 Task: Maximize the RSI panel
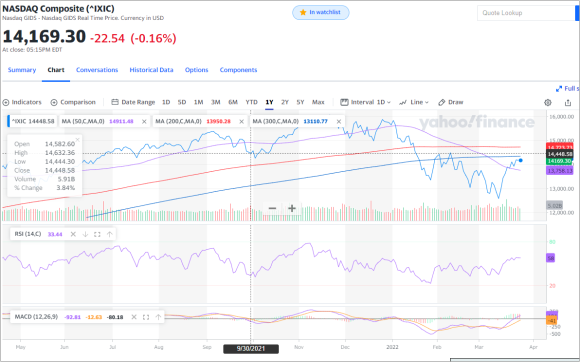pyautogui.click(x=97, y=234)
